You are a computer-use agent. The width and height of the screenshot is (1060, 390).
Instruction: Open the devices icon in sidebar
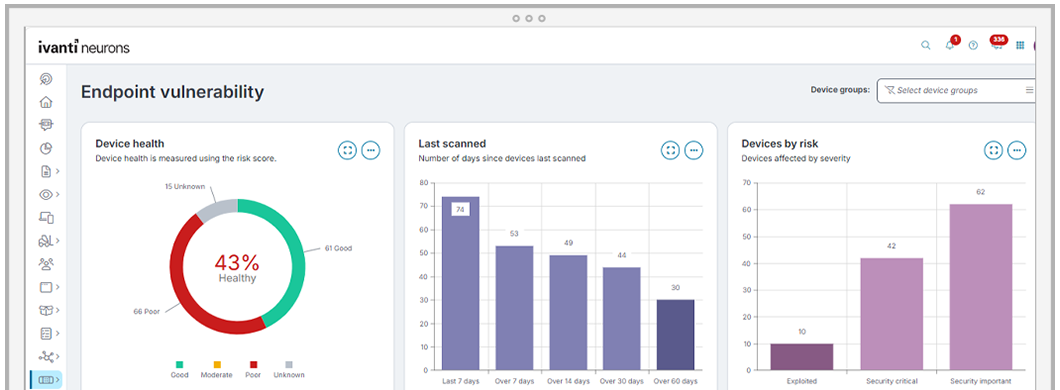point(46,218)
